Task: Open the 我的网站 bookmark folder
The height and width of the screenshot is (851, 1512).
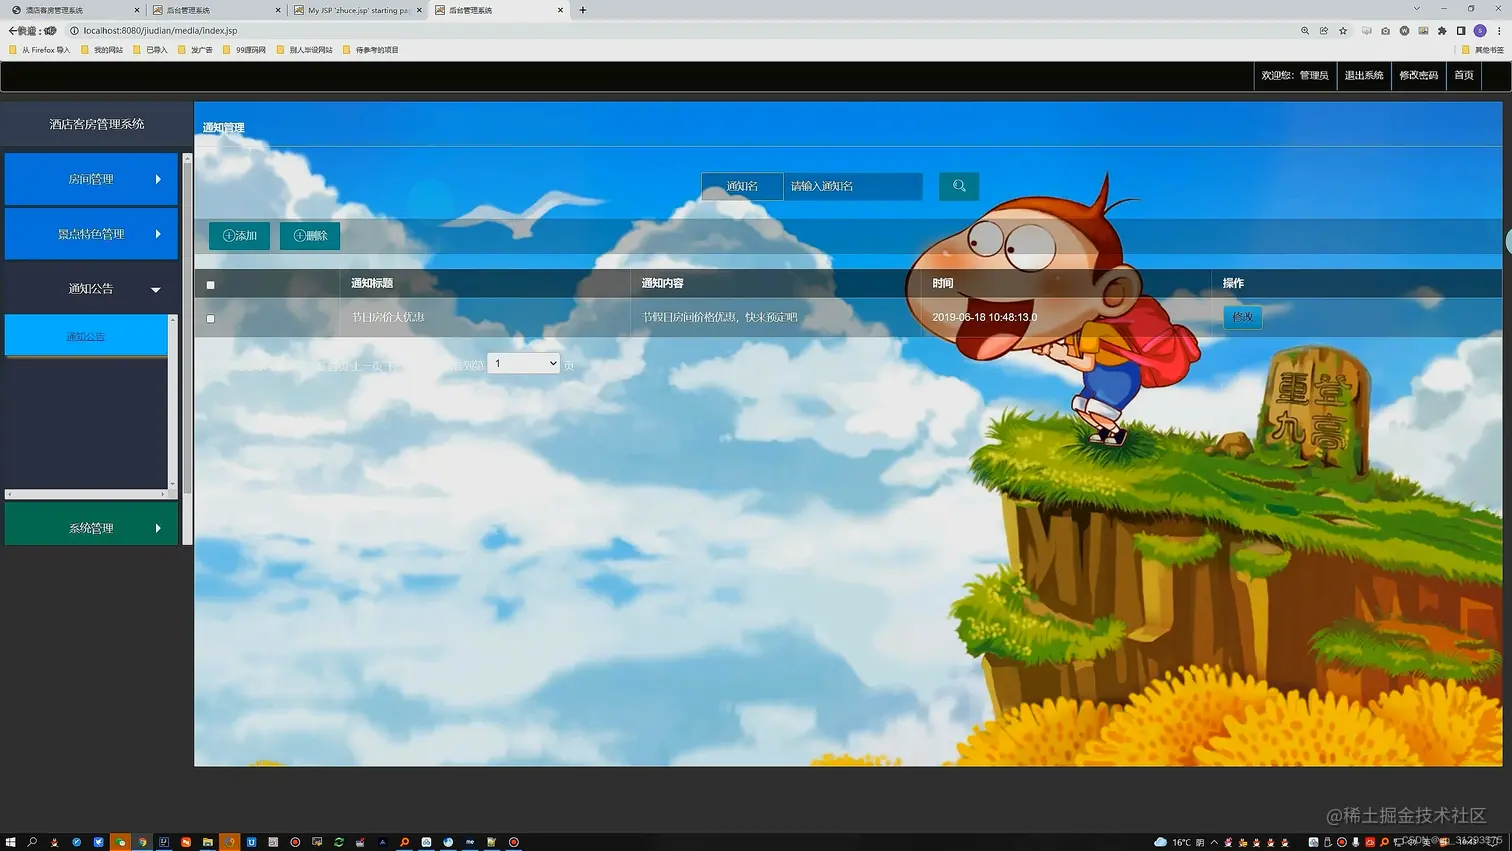Action: [x=102, y=50]
